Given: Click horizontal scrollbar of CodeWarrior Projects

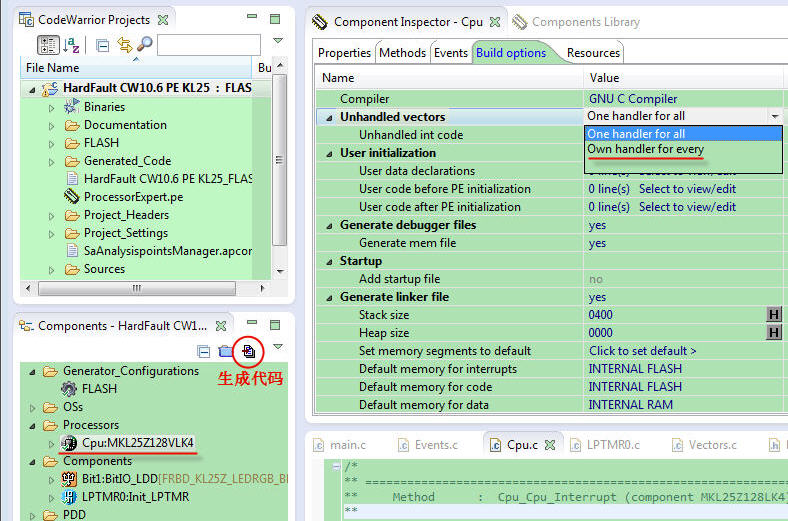Looking at the screenshot, I should coord(137,288).
